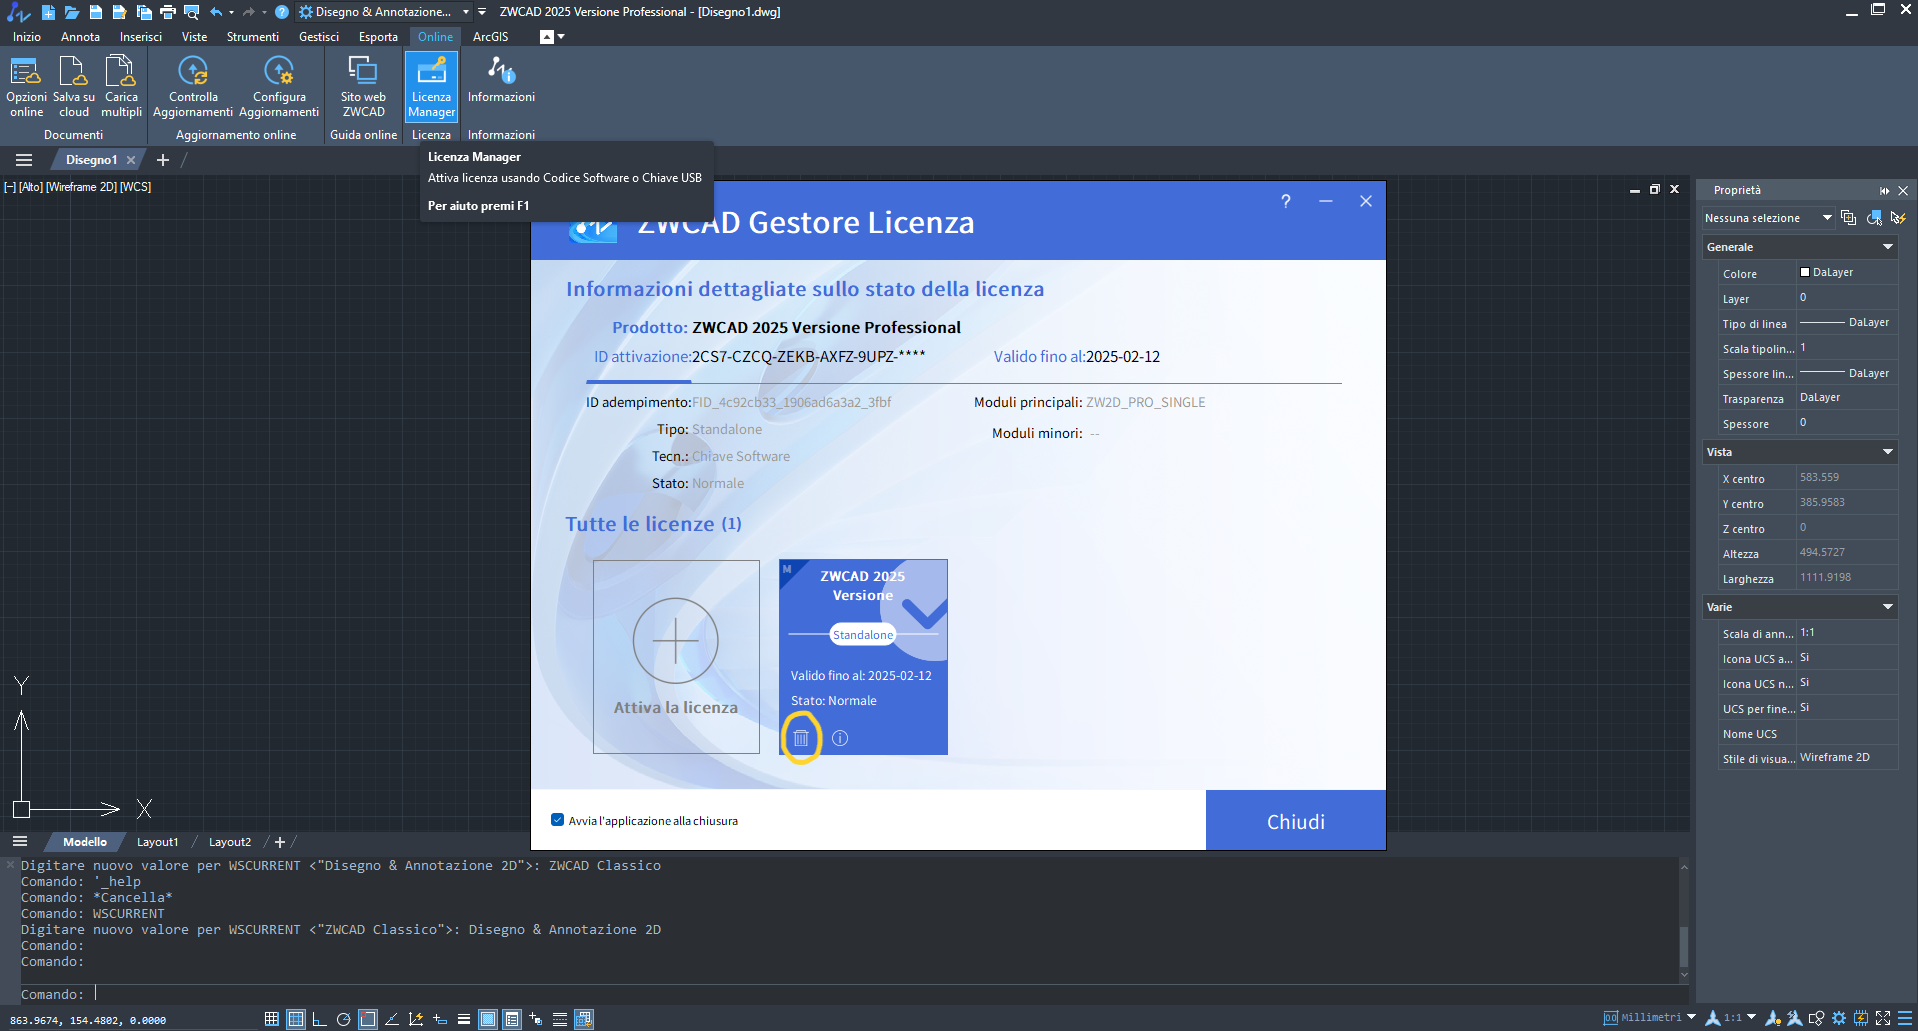
Task: Collapse the Varie section in the Proprietà panel
Action: tap(1888, 607)
